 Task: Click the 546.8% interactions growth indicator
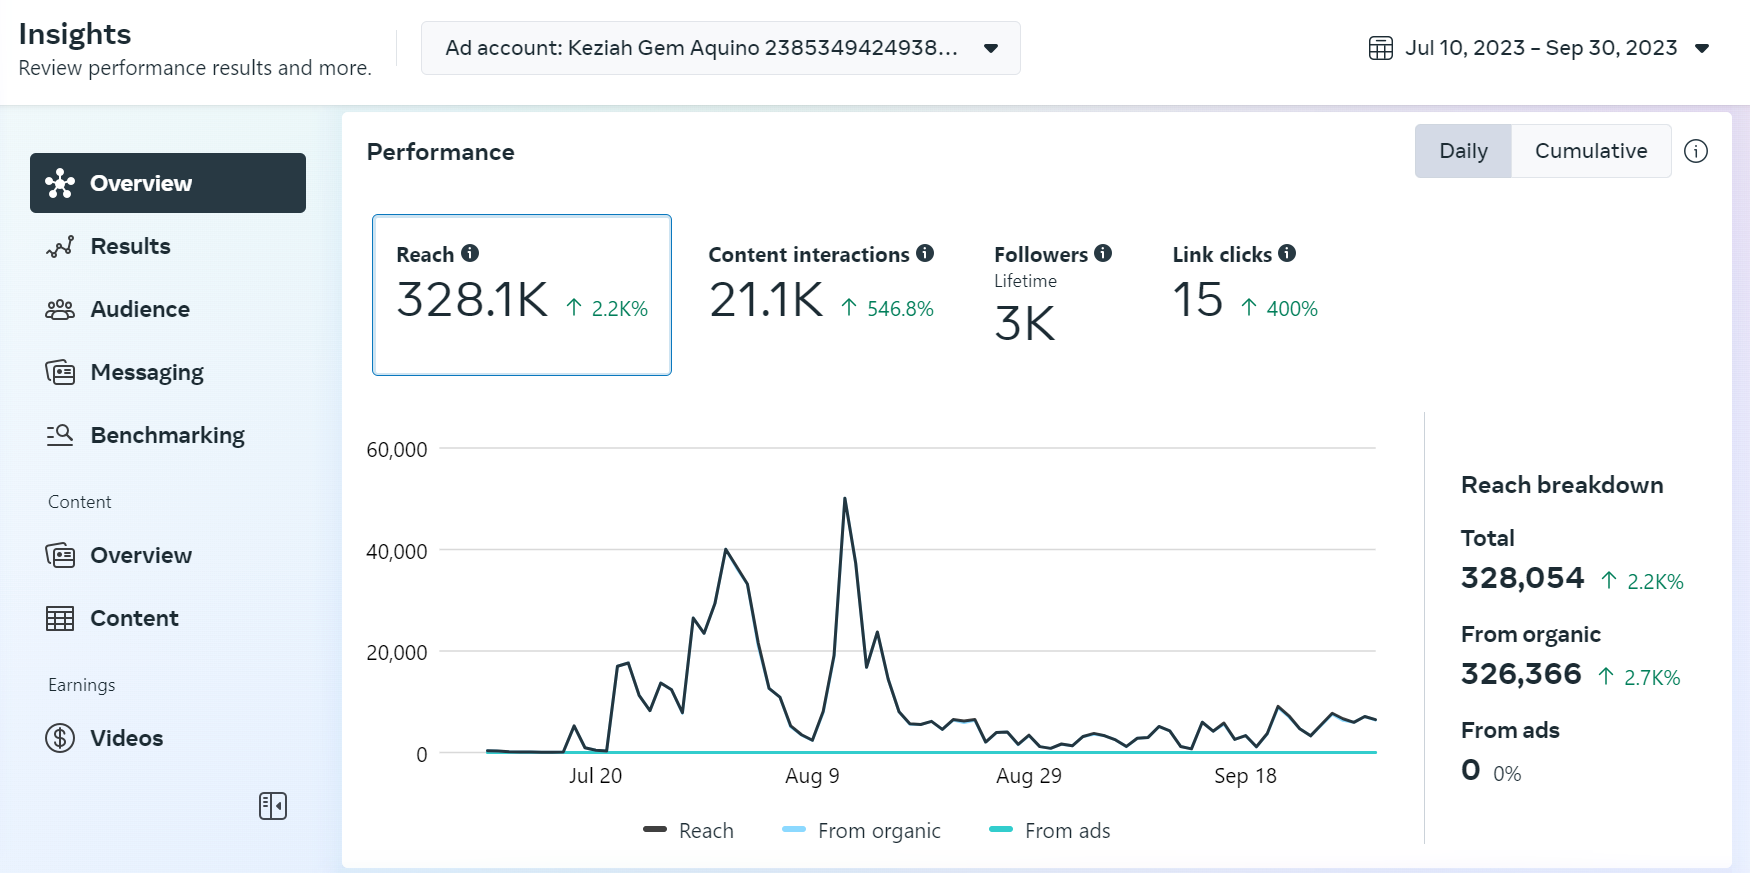point(888,309)
